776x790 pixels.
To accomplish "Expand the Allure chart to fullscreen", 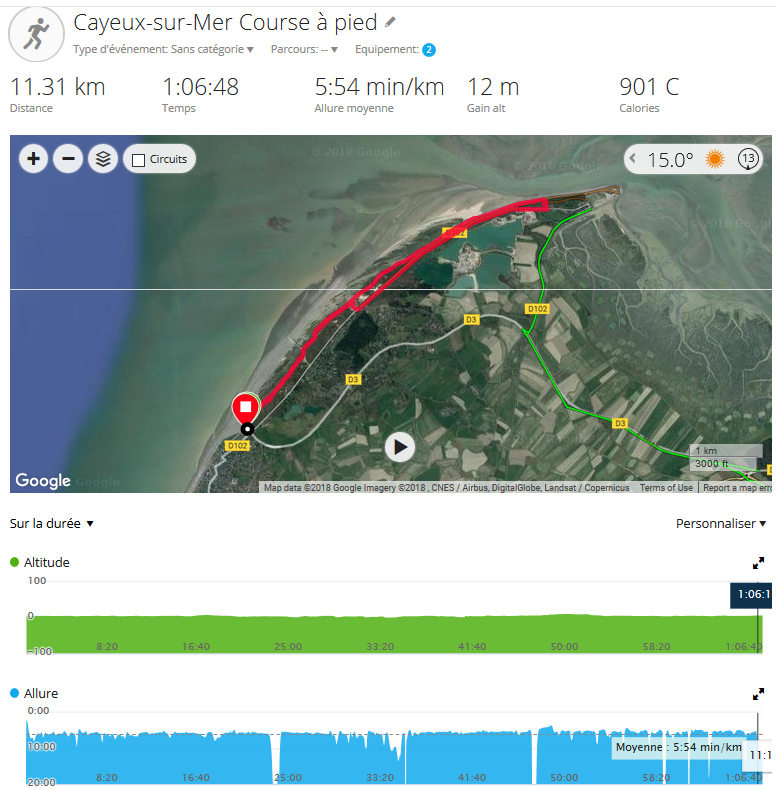I will click(758, 694).
